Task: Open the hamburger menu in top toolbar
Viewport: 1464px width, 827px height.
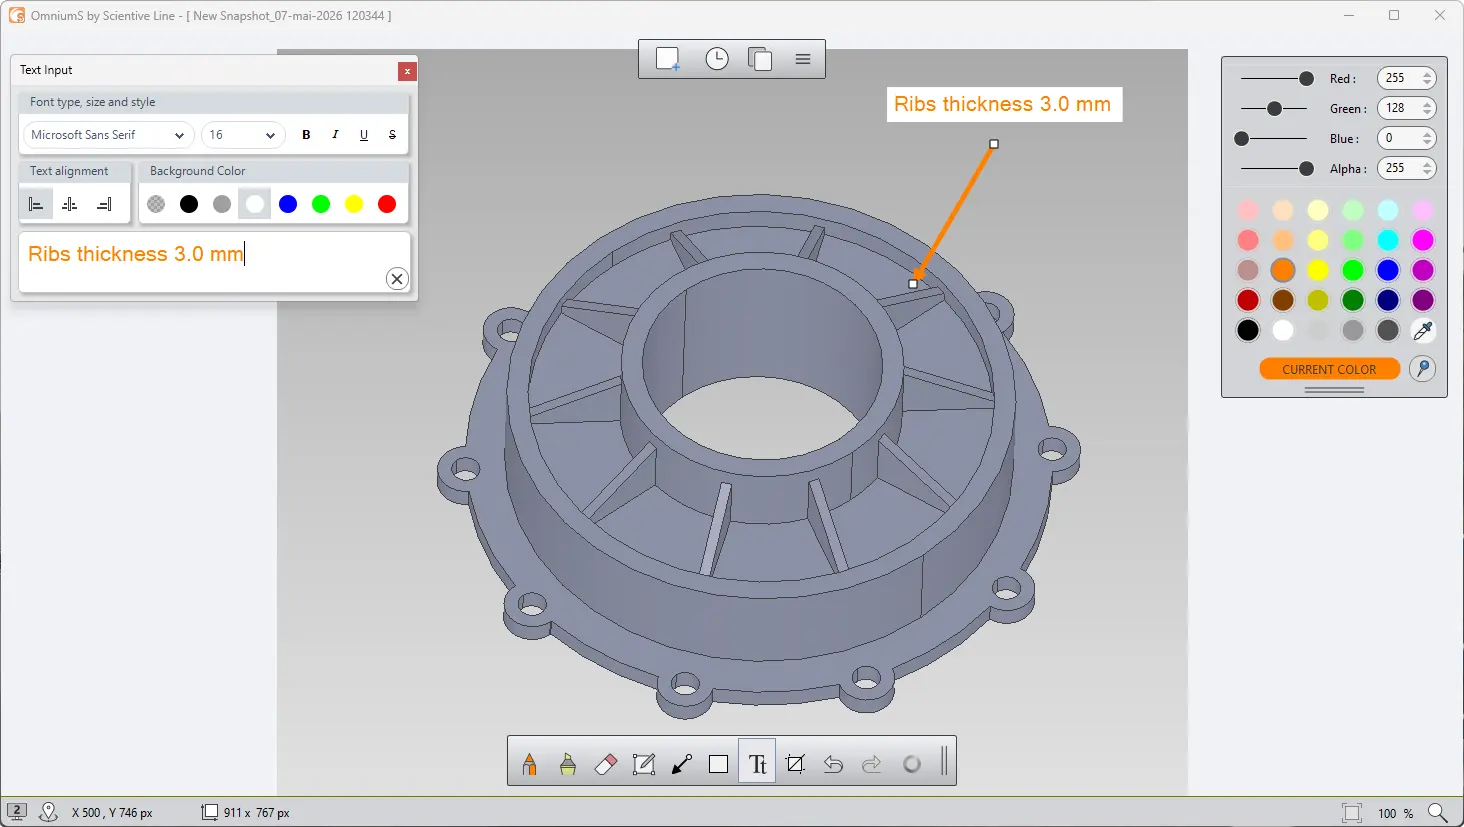Action: click(803, 59)
